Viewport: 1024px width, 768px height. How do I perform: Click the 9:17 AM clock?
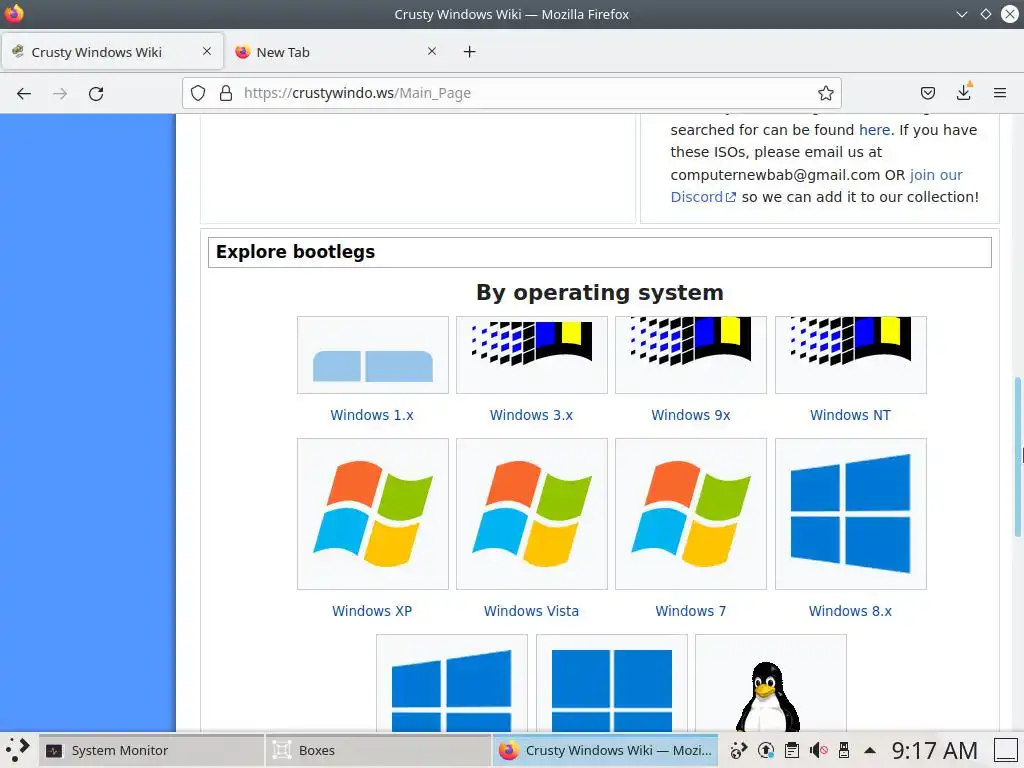tap(935, 750)
